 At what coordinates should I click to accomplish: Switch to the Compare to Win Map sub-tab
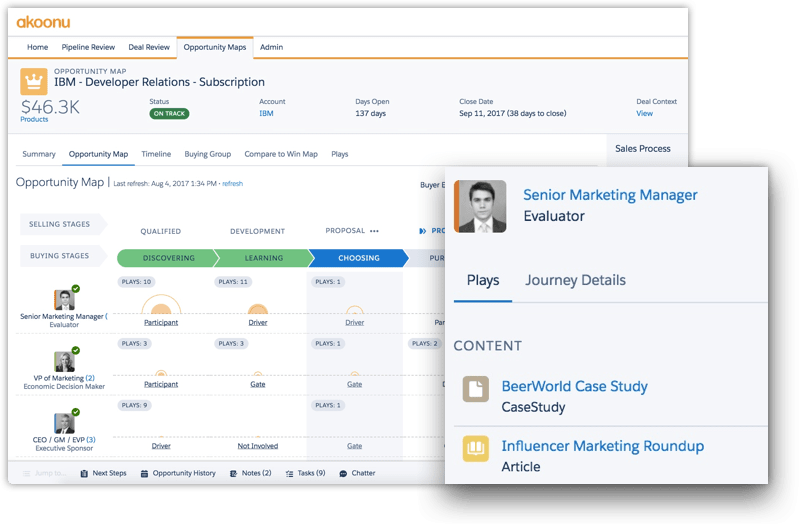(x=281, y=154)
